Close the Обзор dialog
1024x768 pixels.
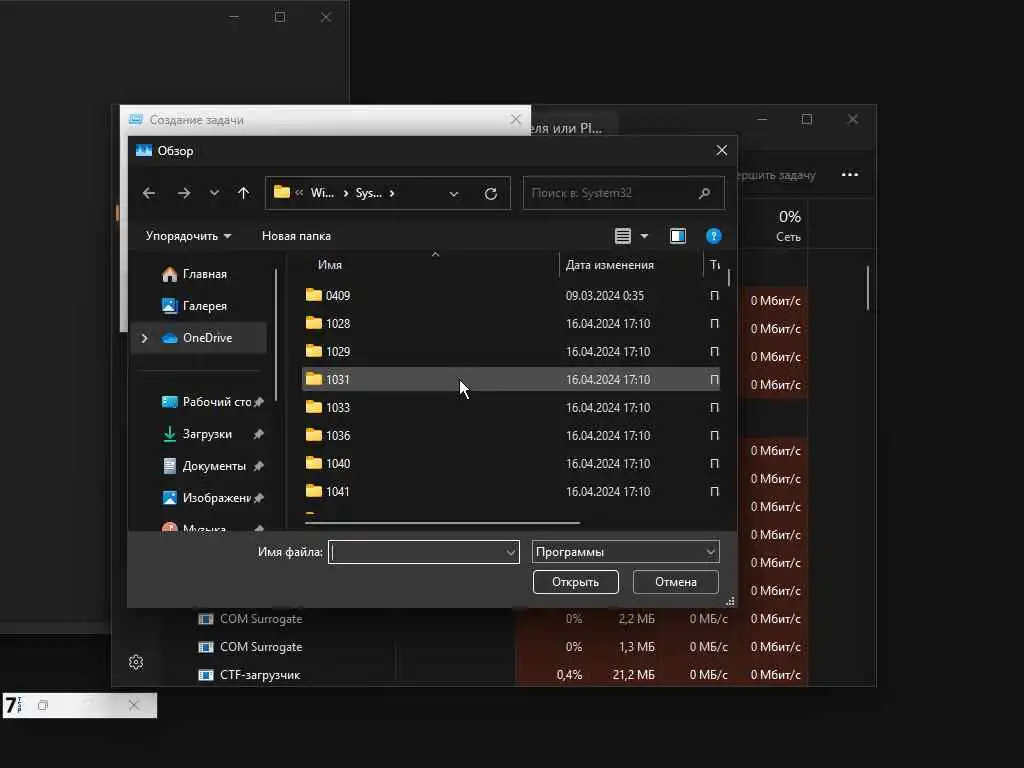pos(722,151)
